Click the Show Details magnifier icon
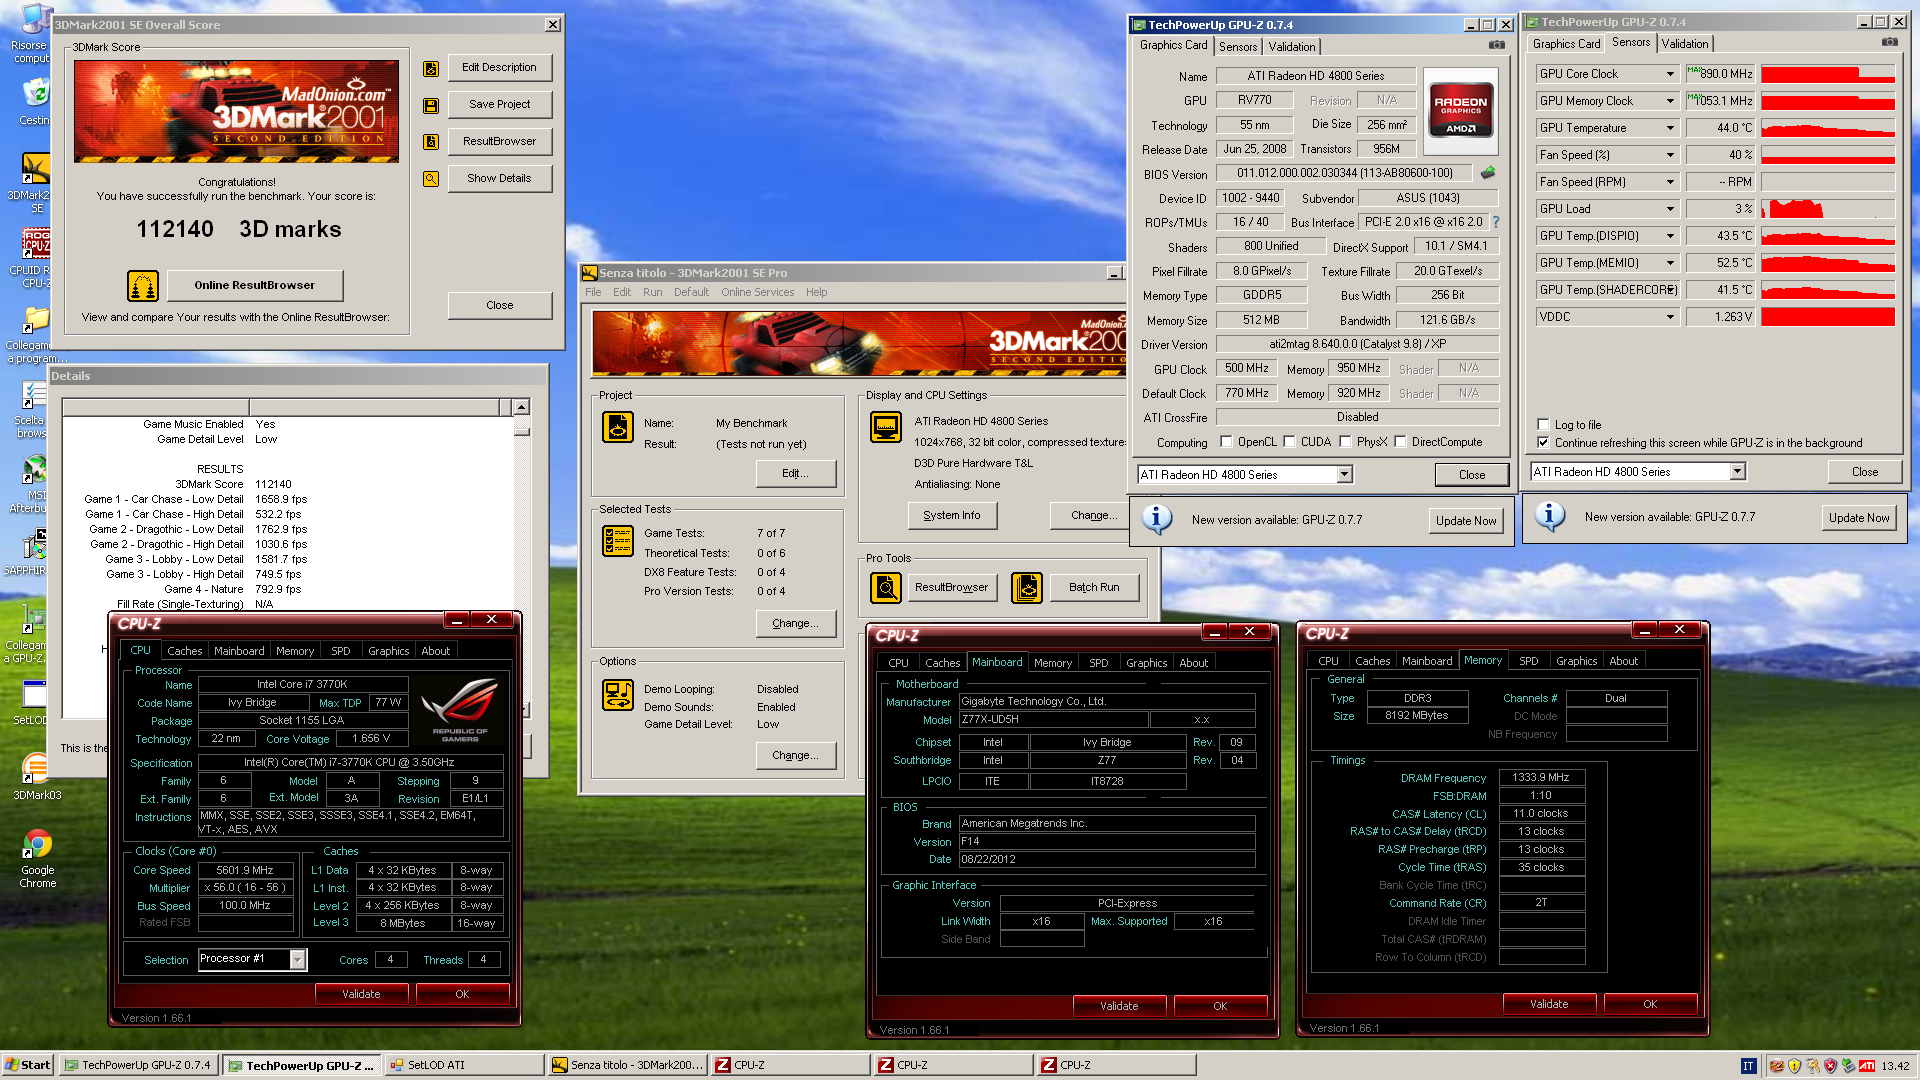1920x1080 pixels. [431, 179]
